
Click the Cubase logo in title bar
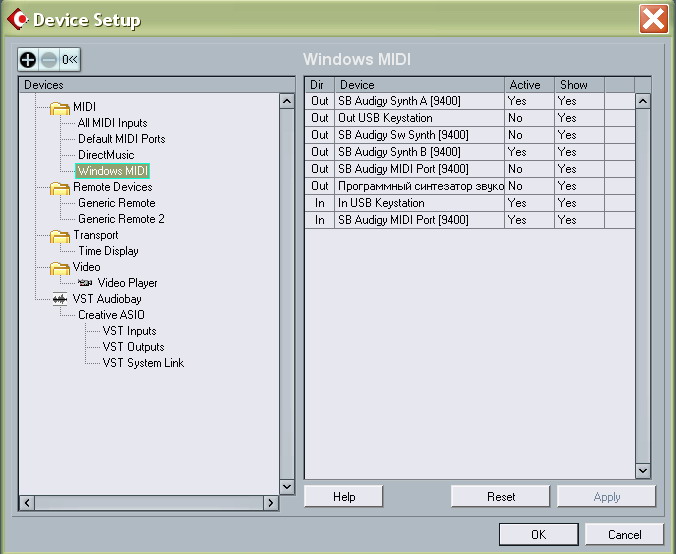point(17,19)
